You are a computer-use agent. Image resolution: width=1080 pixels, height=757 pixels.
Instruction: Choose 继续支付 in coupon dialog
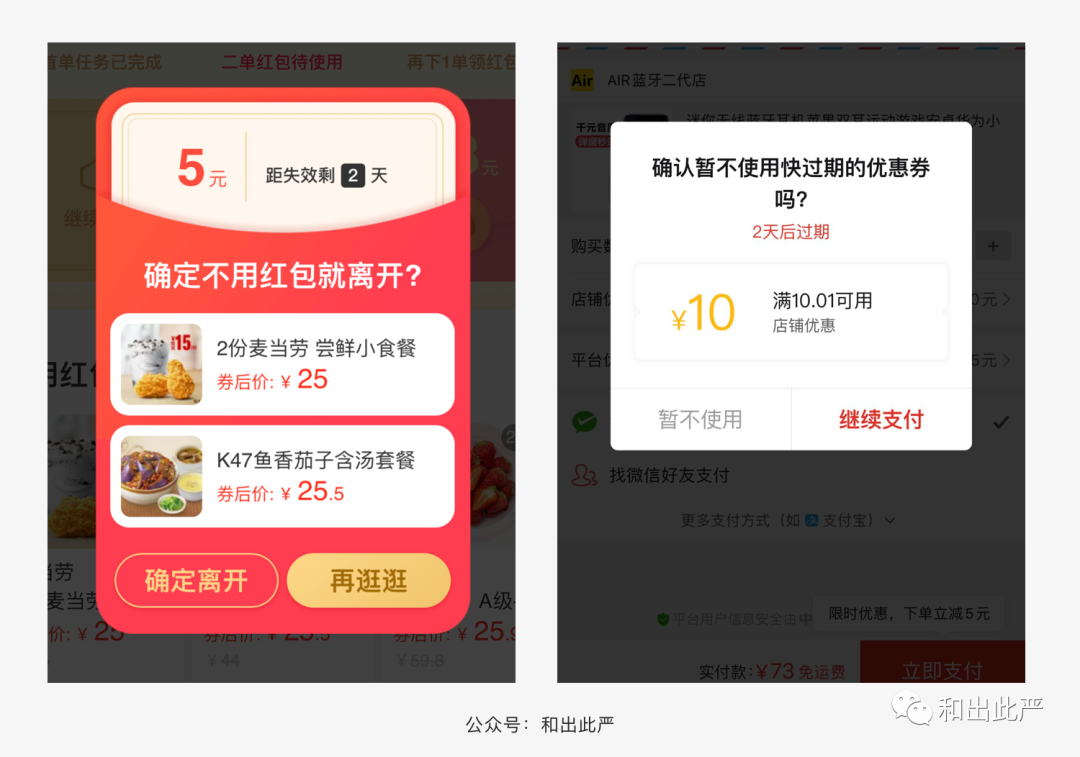882,419
